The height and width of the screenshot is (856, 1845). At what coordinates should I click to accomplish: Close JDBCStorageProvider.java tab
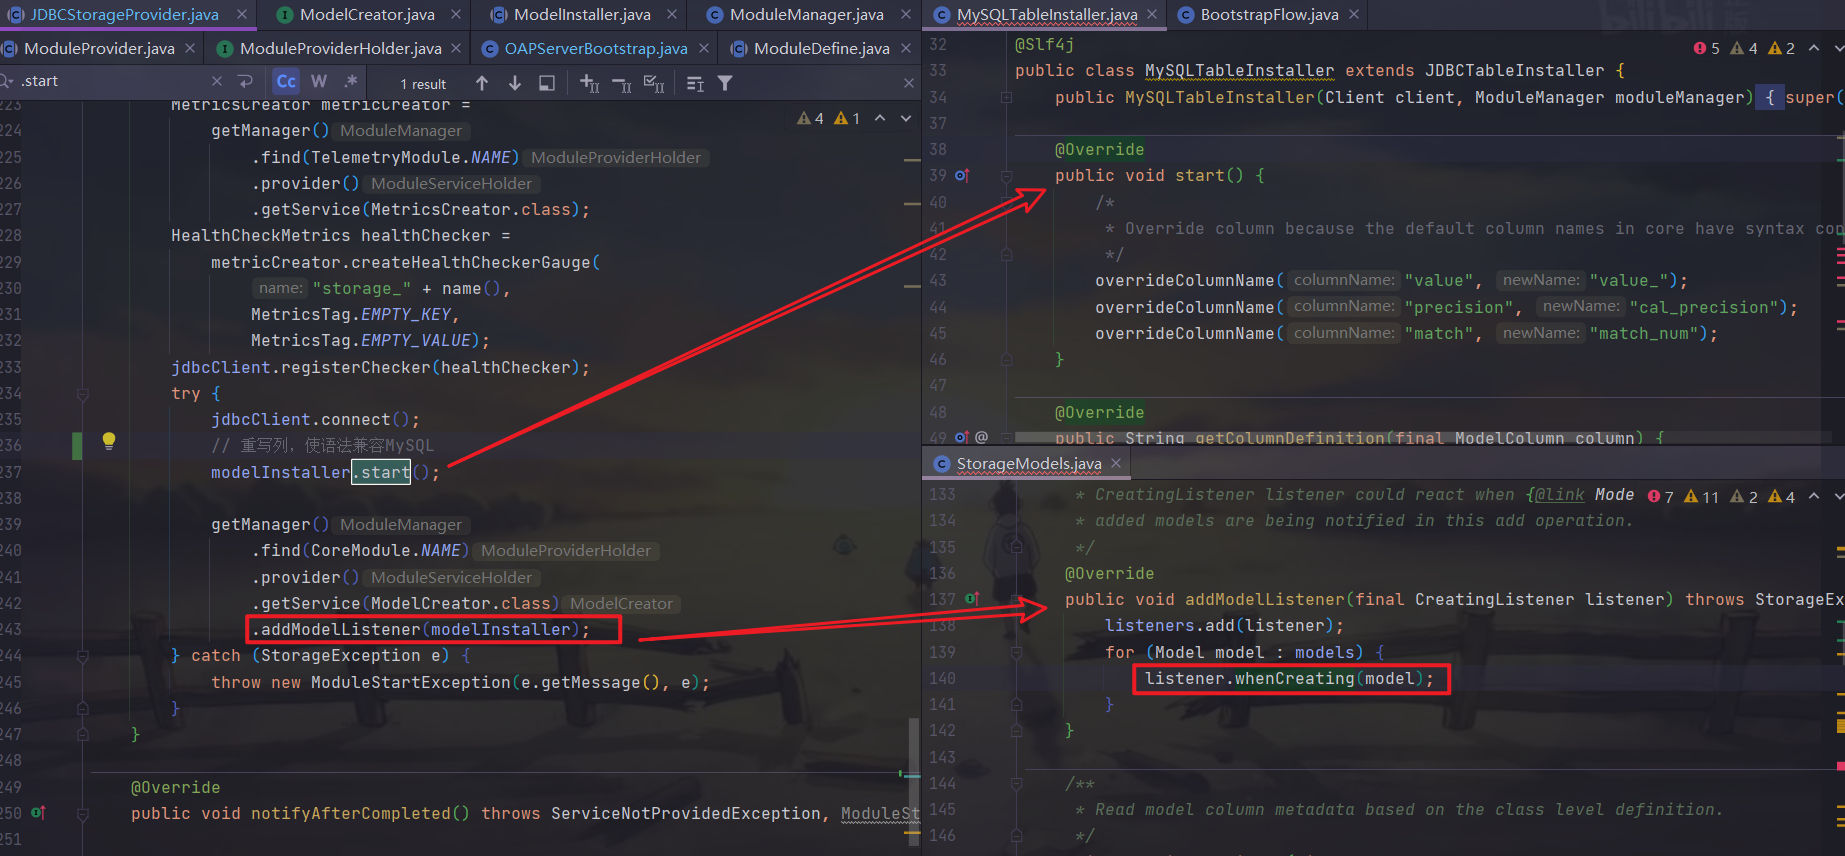(241, 15)
